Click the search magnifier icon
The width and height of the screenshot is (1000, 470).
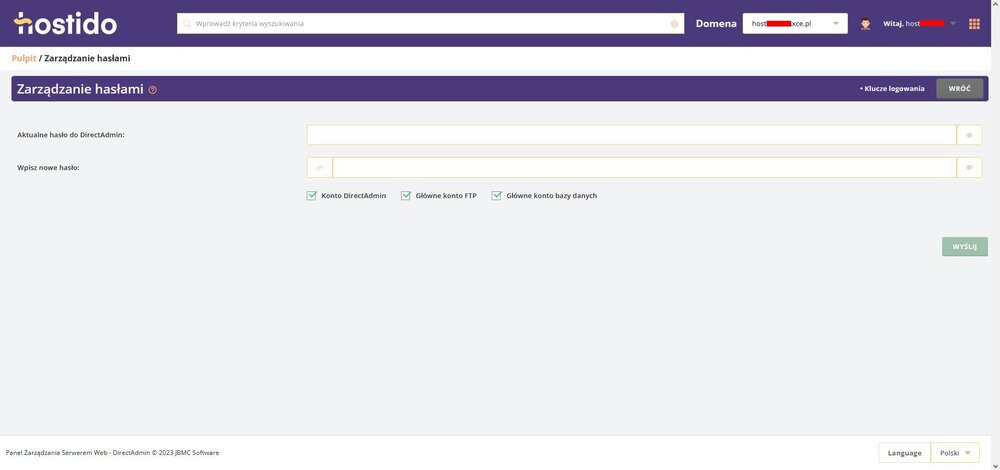point(187,23)
